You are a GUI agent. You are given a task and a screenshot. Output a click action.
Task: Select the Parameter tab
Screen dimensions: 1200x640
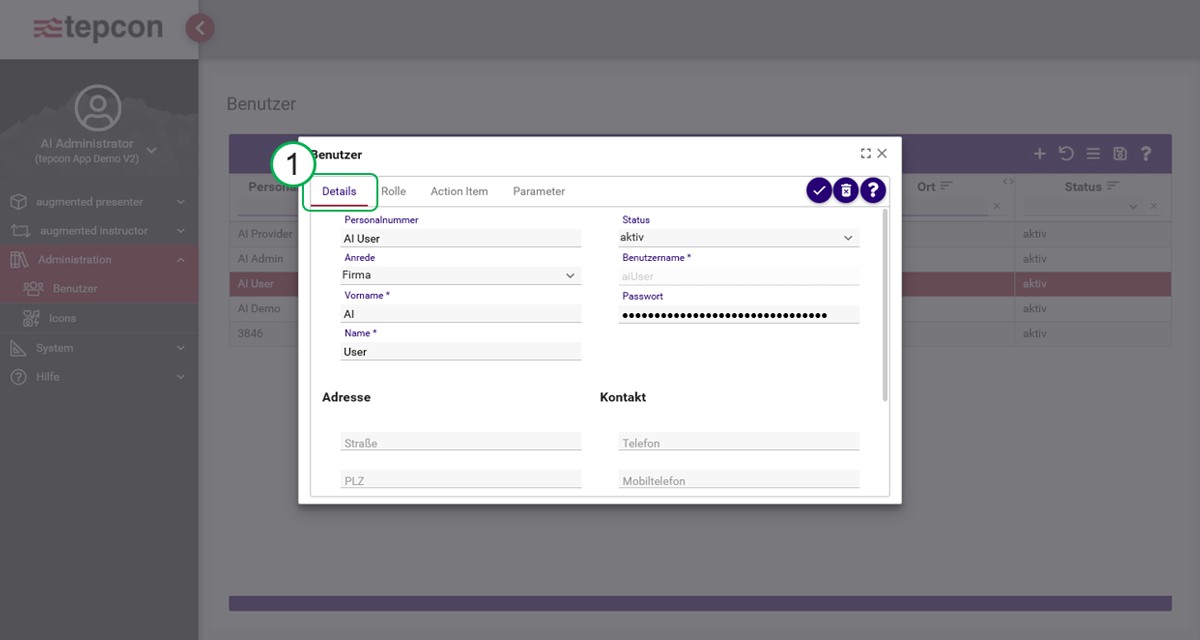(538, 190)
